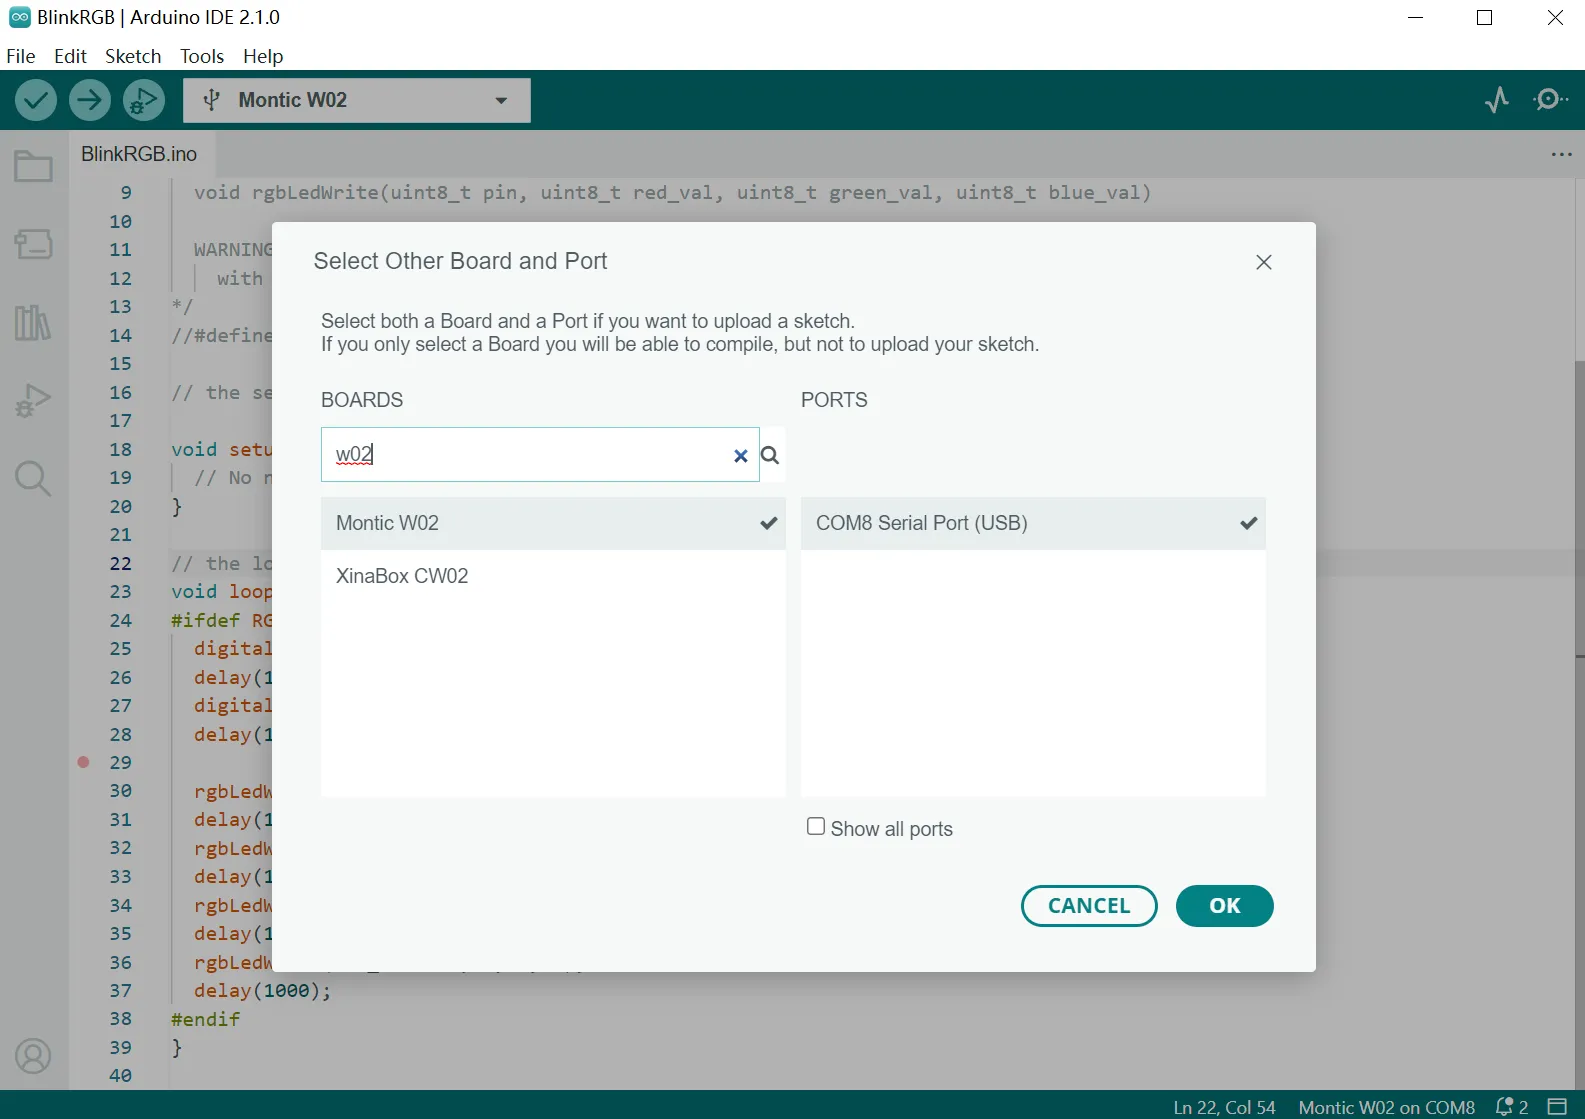This screenshot has height=1119, width=1585.
Task: Open the Serial Plotter icon
Action: tap(1497, 99)
